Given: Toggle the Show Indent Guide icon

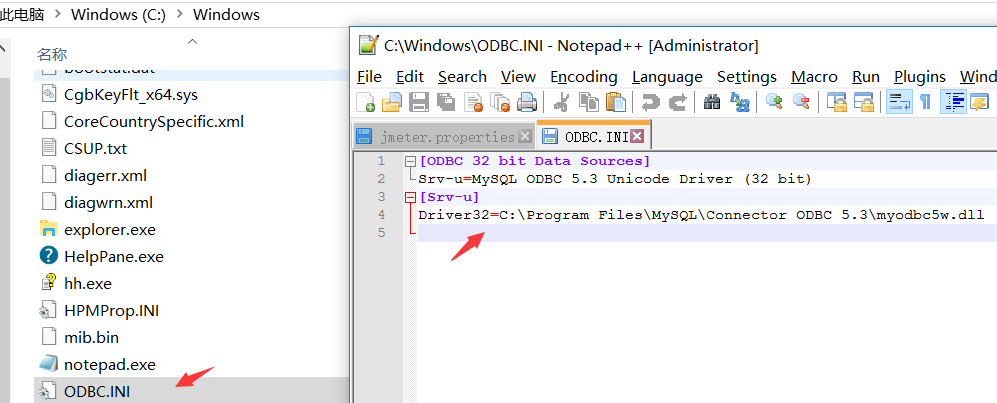Looking at the screenshot, I should [953, 101].
